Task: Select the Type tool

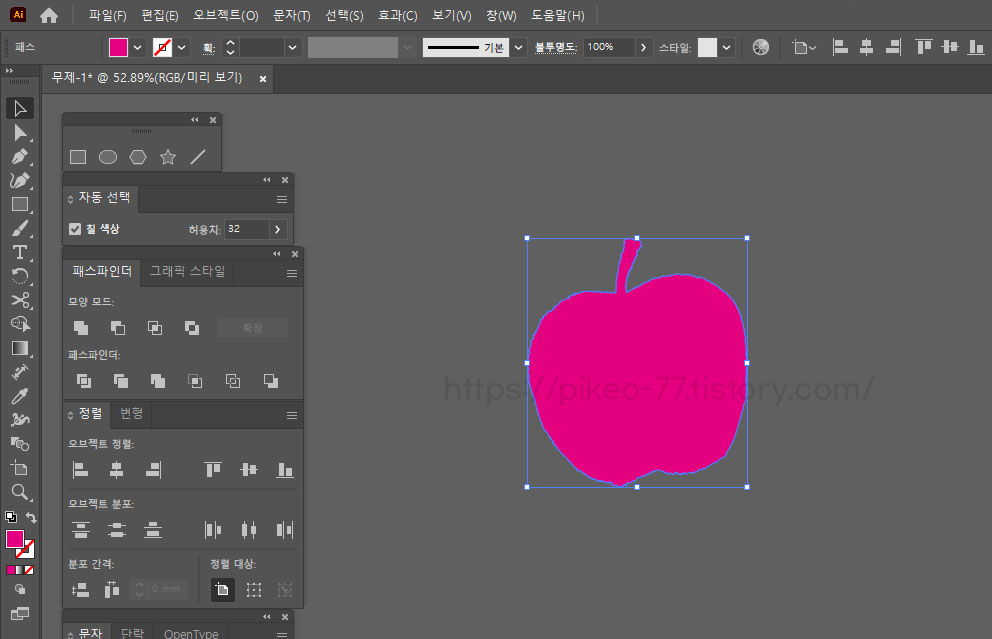Action: 20,252
